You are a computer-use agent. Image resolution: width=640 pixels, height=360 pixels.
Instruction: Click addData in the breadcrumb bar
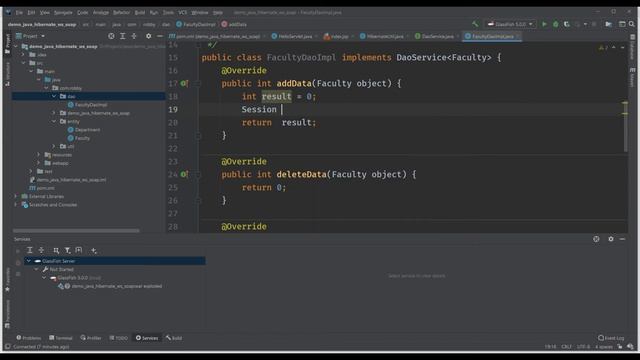[x=234, y=24]
